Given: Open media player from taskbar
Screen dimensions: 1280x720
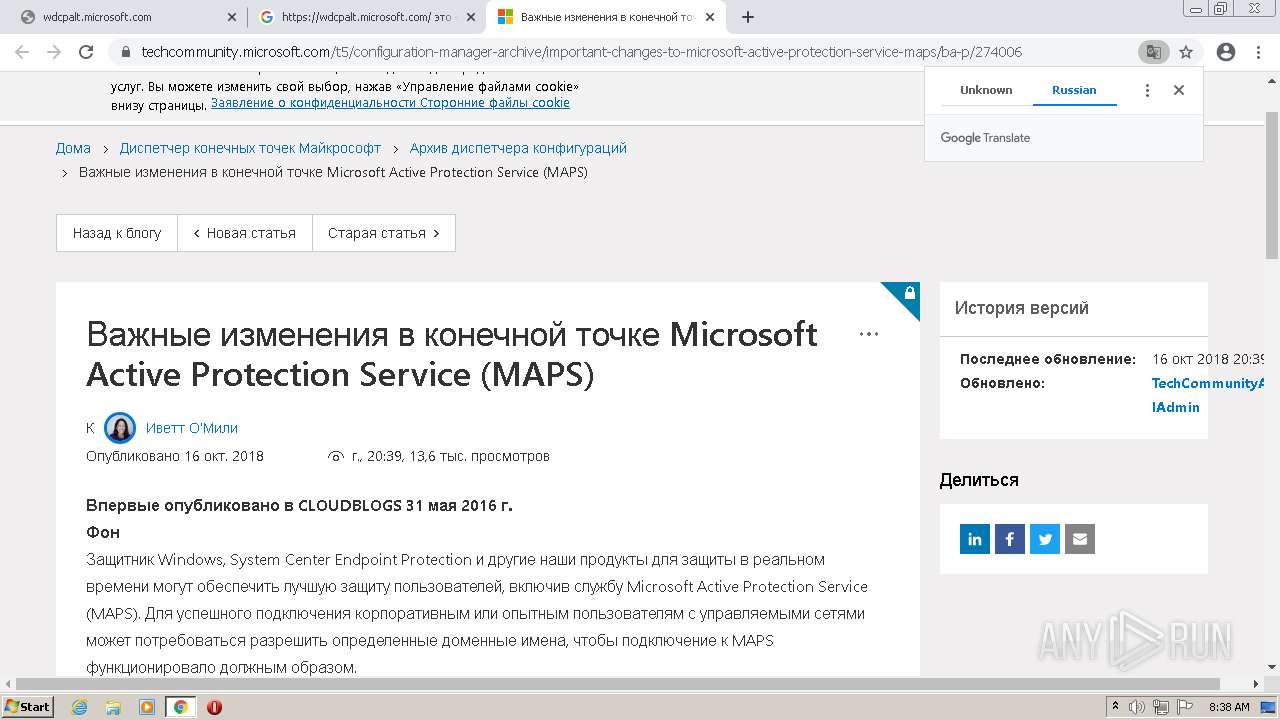Looking at the screenshot, I should [147, 707].
